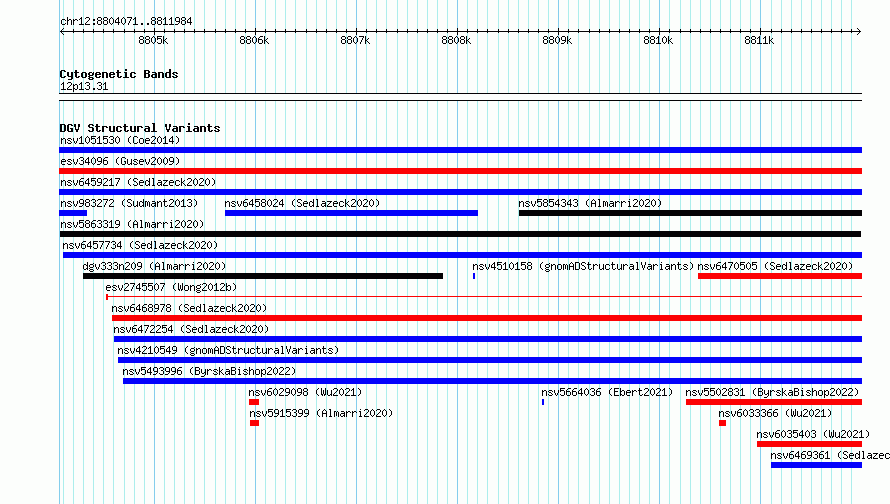Screen dimensions: 890x504
Task: Click esv2745507 (Wong2012b) label
Action: (x=171, y=287)
